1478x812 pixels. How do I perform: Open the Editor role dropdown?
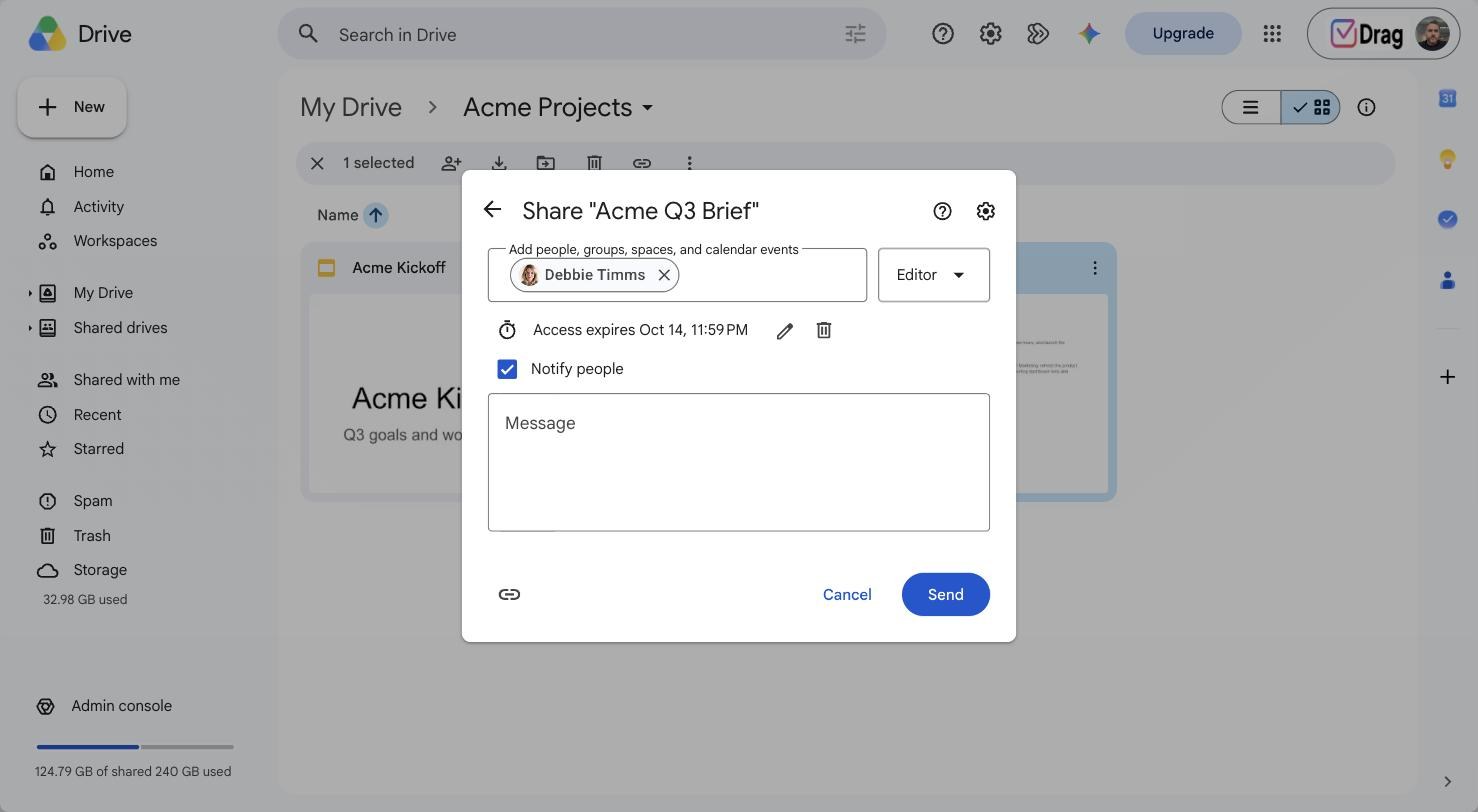[x=934, y=275]
